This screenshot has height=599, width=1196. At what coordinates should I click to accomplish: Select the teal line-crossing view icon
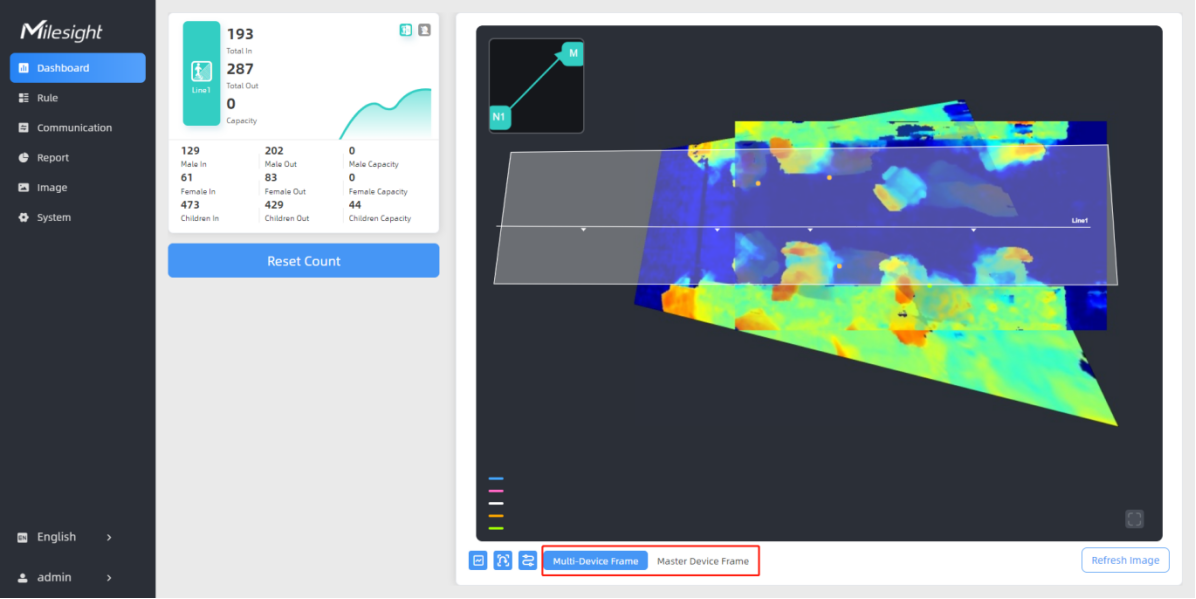(406, 30)
